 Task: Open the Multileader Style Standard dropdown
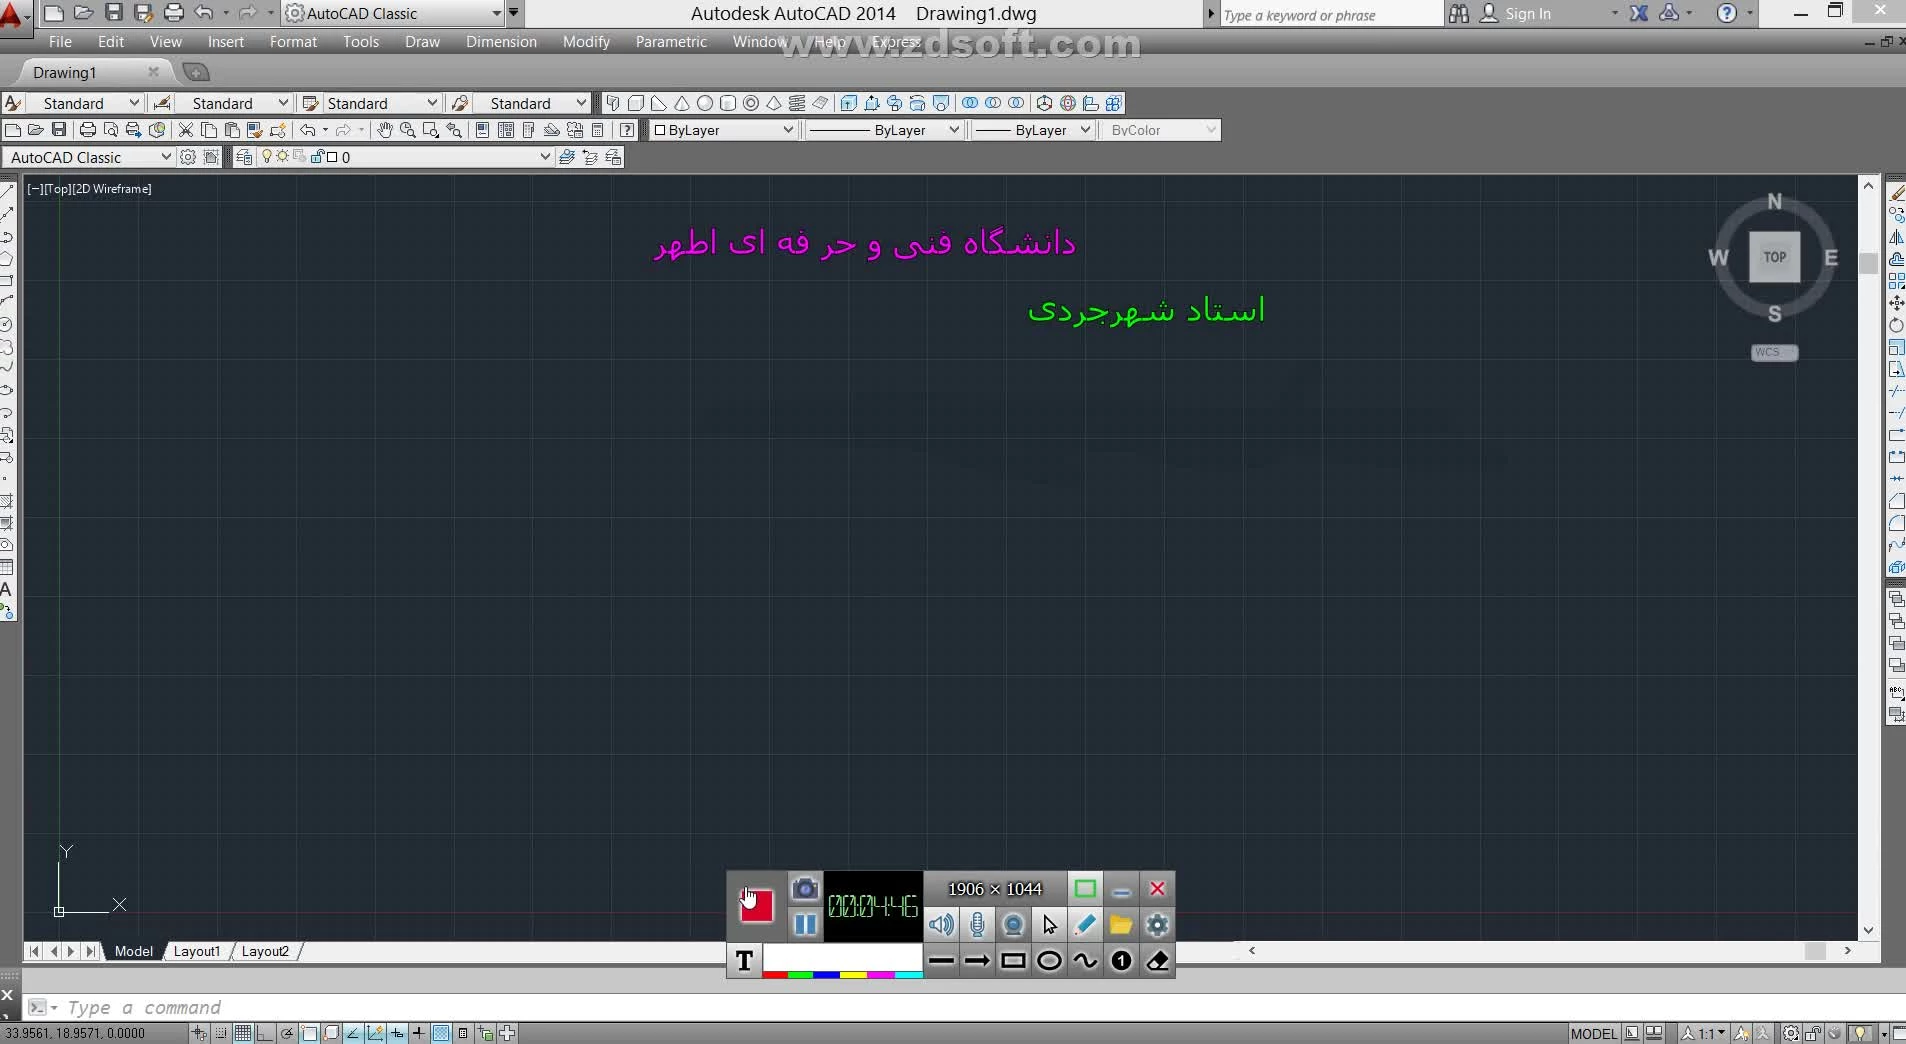581,103
